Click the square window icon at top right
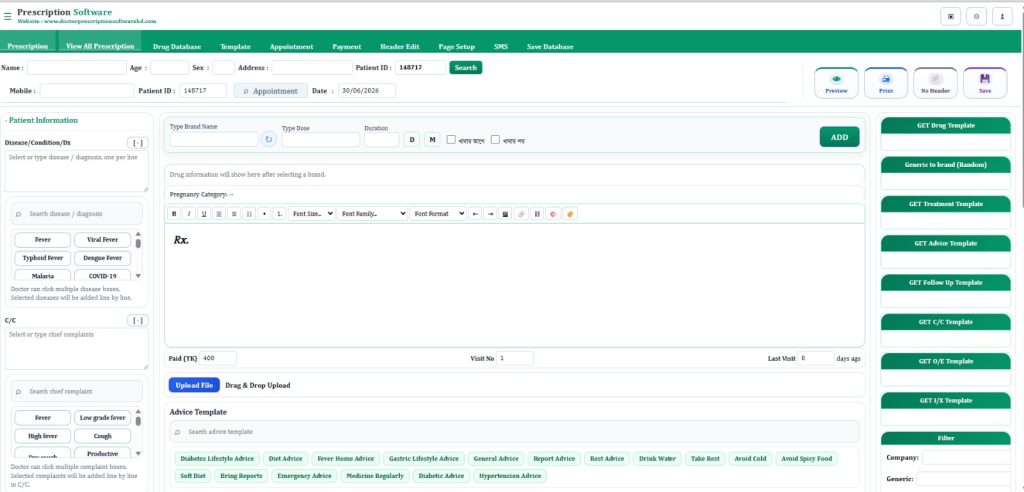Image resolution: width=1024 pixels, height=492 pixels. click(950, 17)
